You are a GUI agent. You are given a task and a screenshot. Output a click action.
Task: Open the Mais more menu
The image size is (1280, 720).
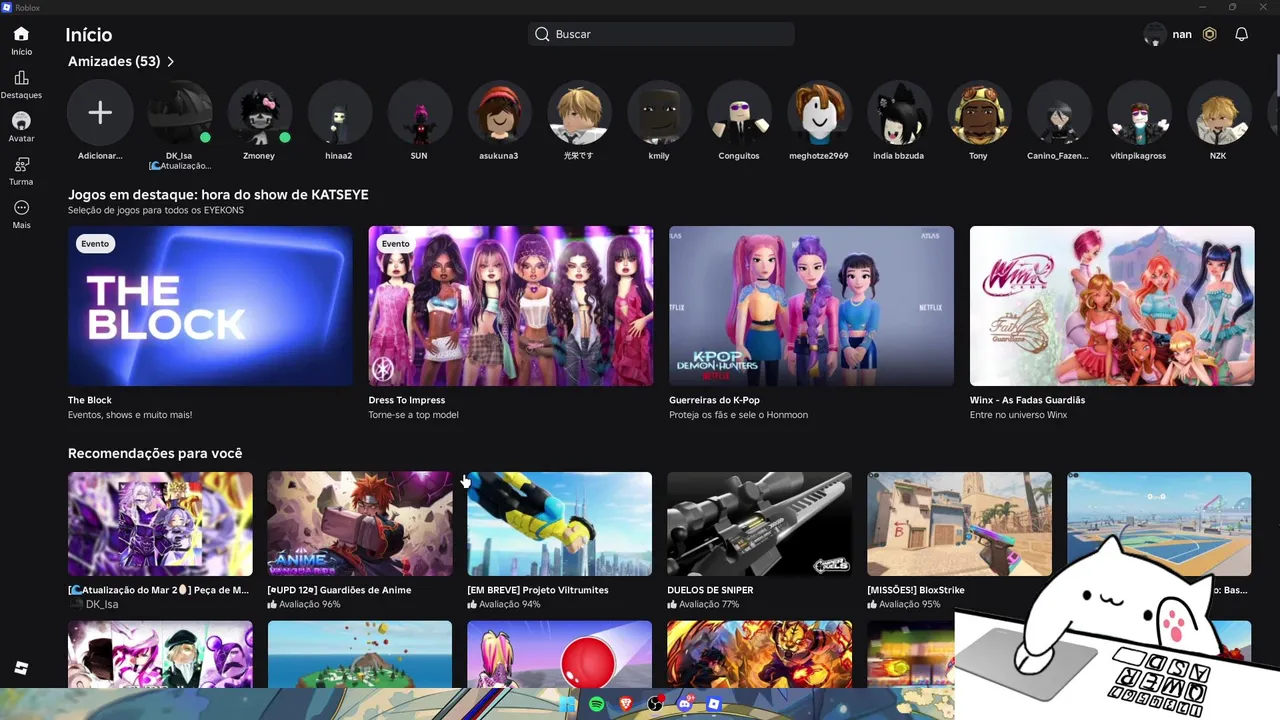[x=21, y=214]
